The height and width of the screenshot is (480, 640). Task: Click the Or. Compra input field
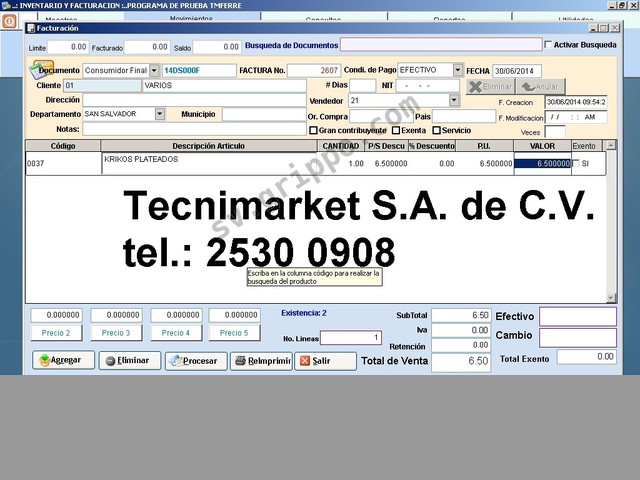tap(381, 116)
